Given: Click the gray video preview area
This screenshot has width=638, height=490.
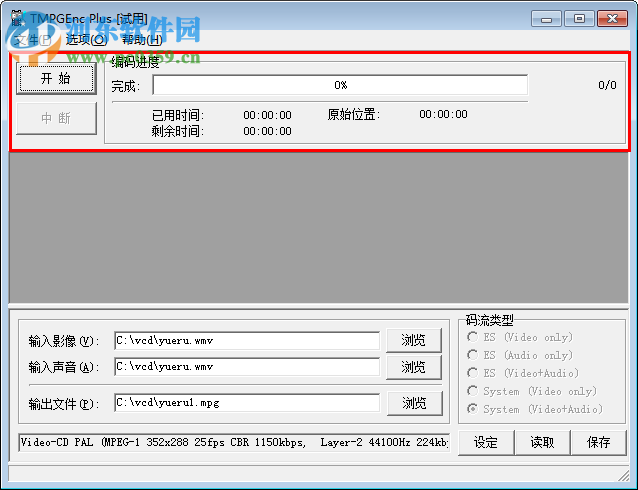Looking at the screenshot, I should pos(319,228).
